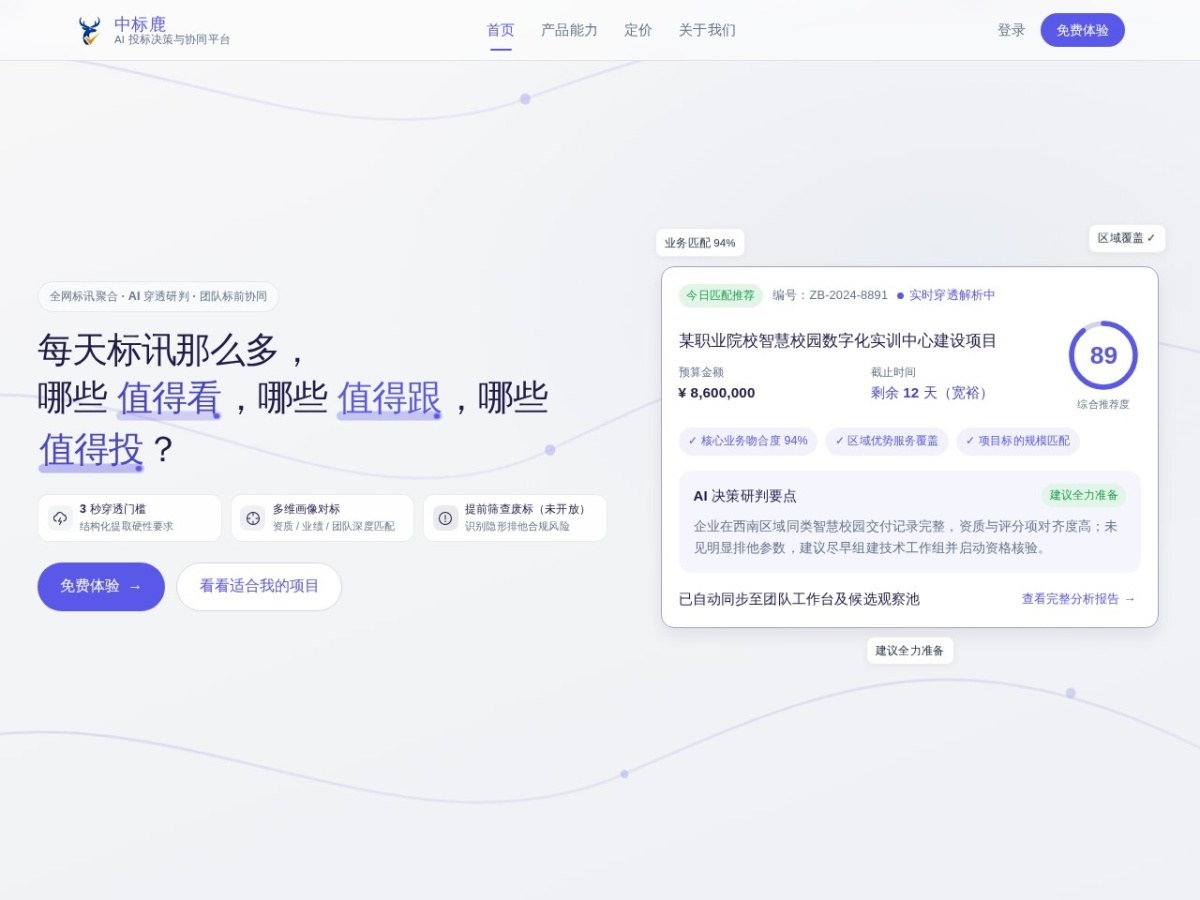
Task: Click the 全网标讯聚合 tagline pill
Action: 158,297
